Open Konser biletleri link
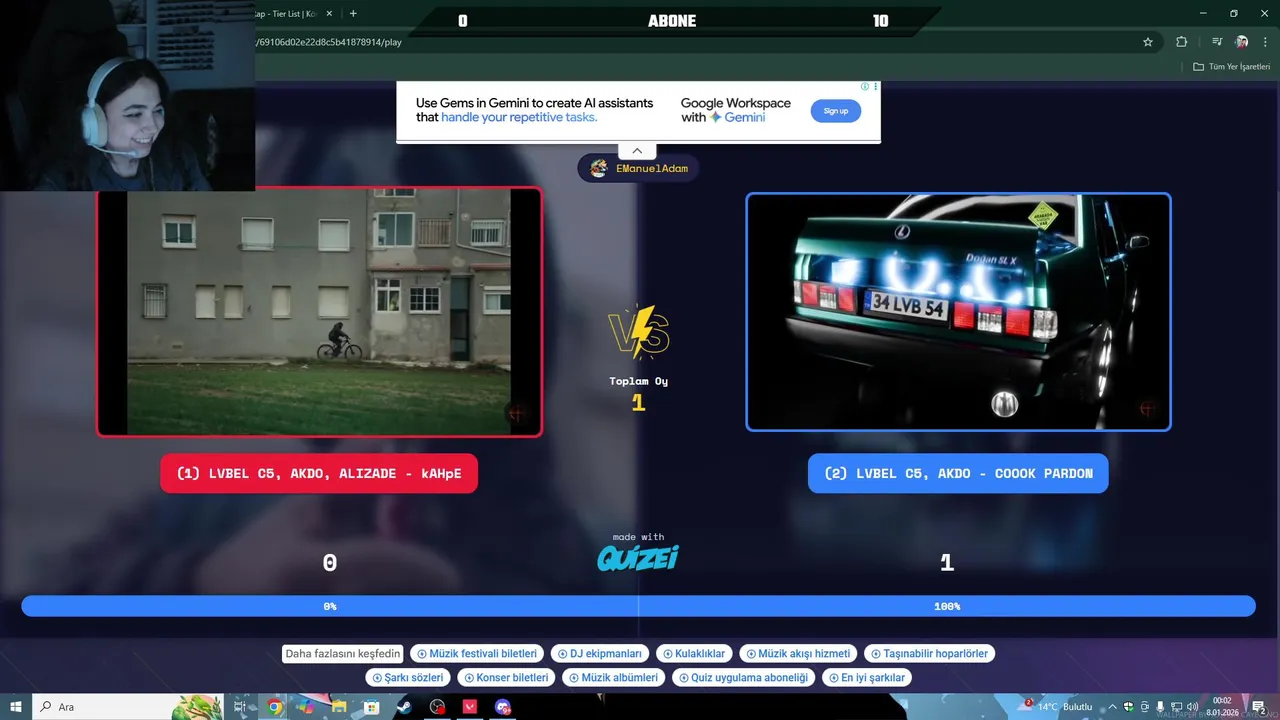The width and height of the screenshot is (1280, 720). [505, 678]
